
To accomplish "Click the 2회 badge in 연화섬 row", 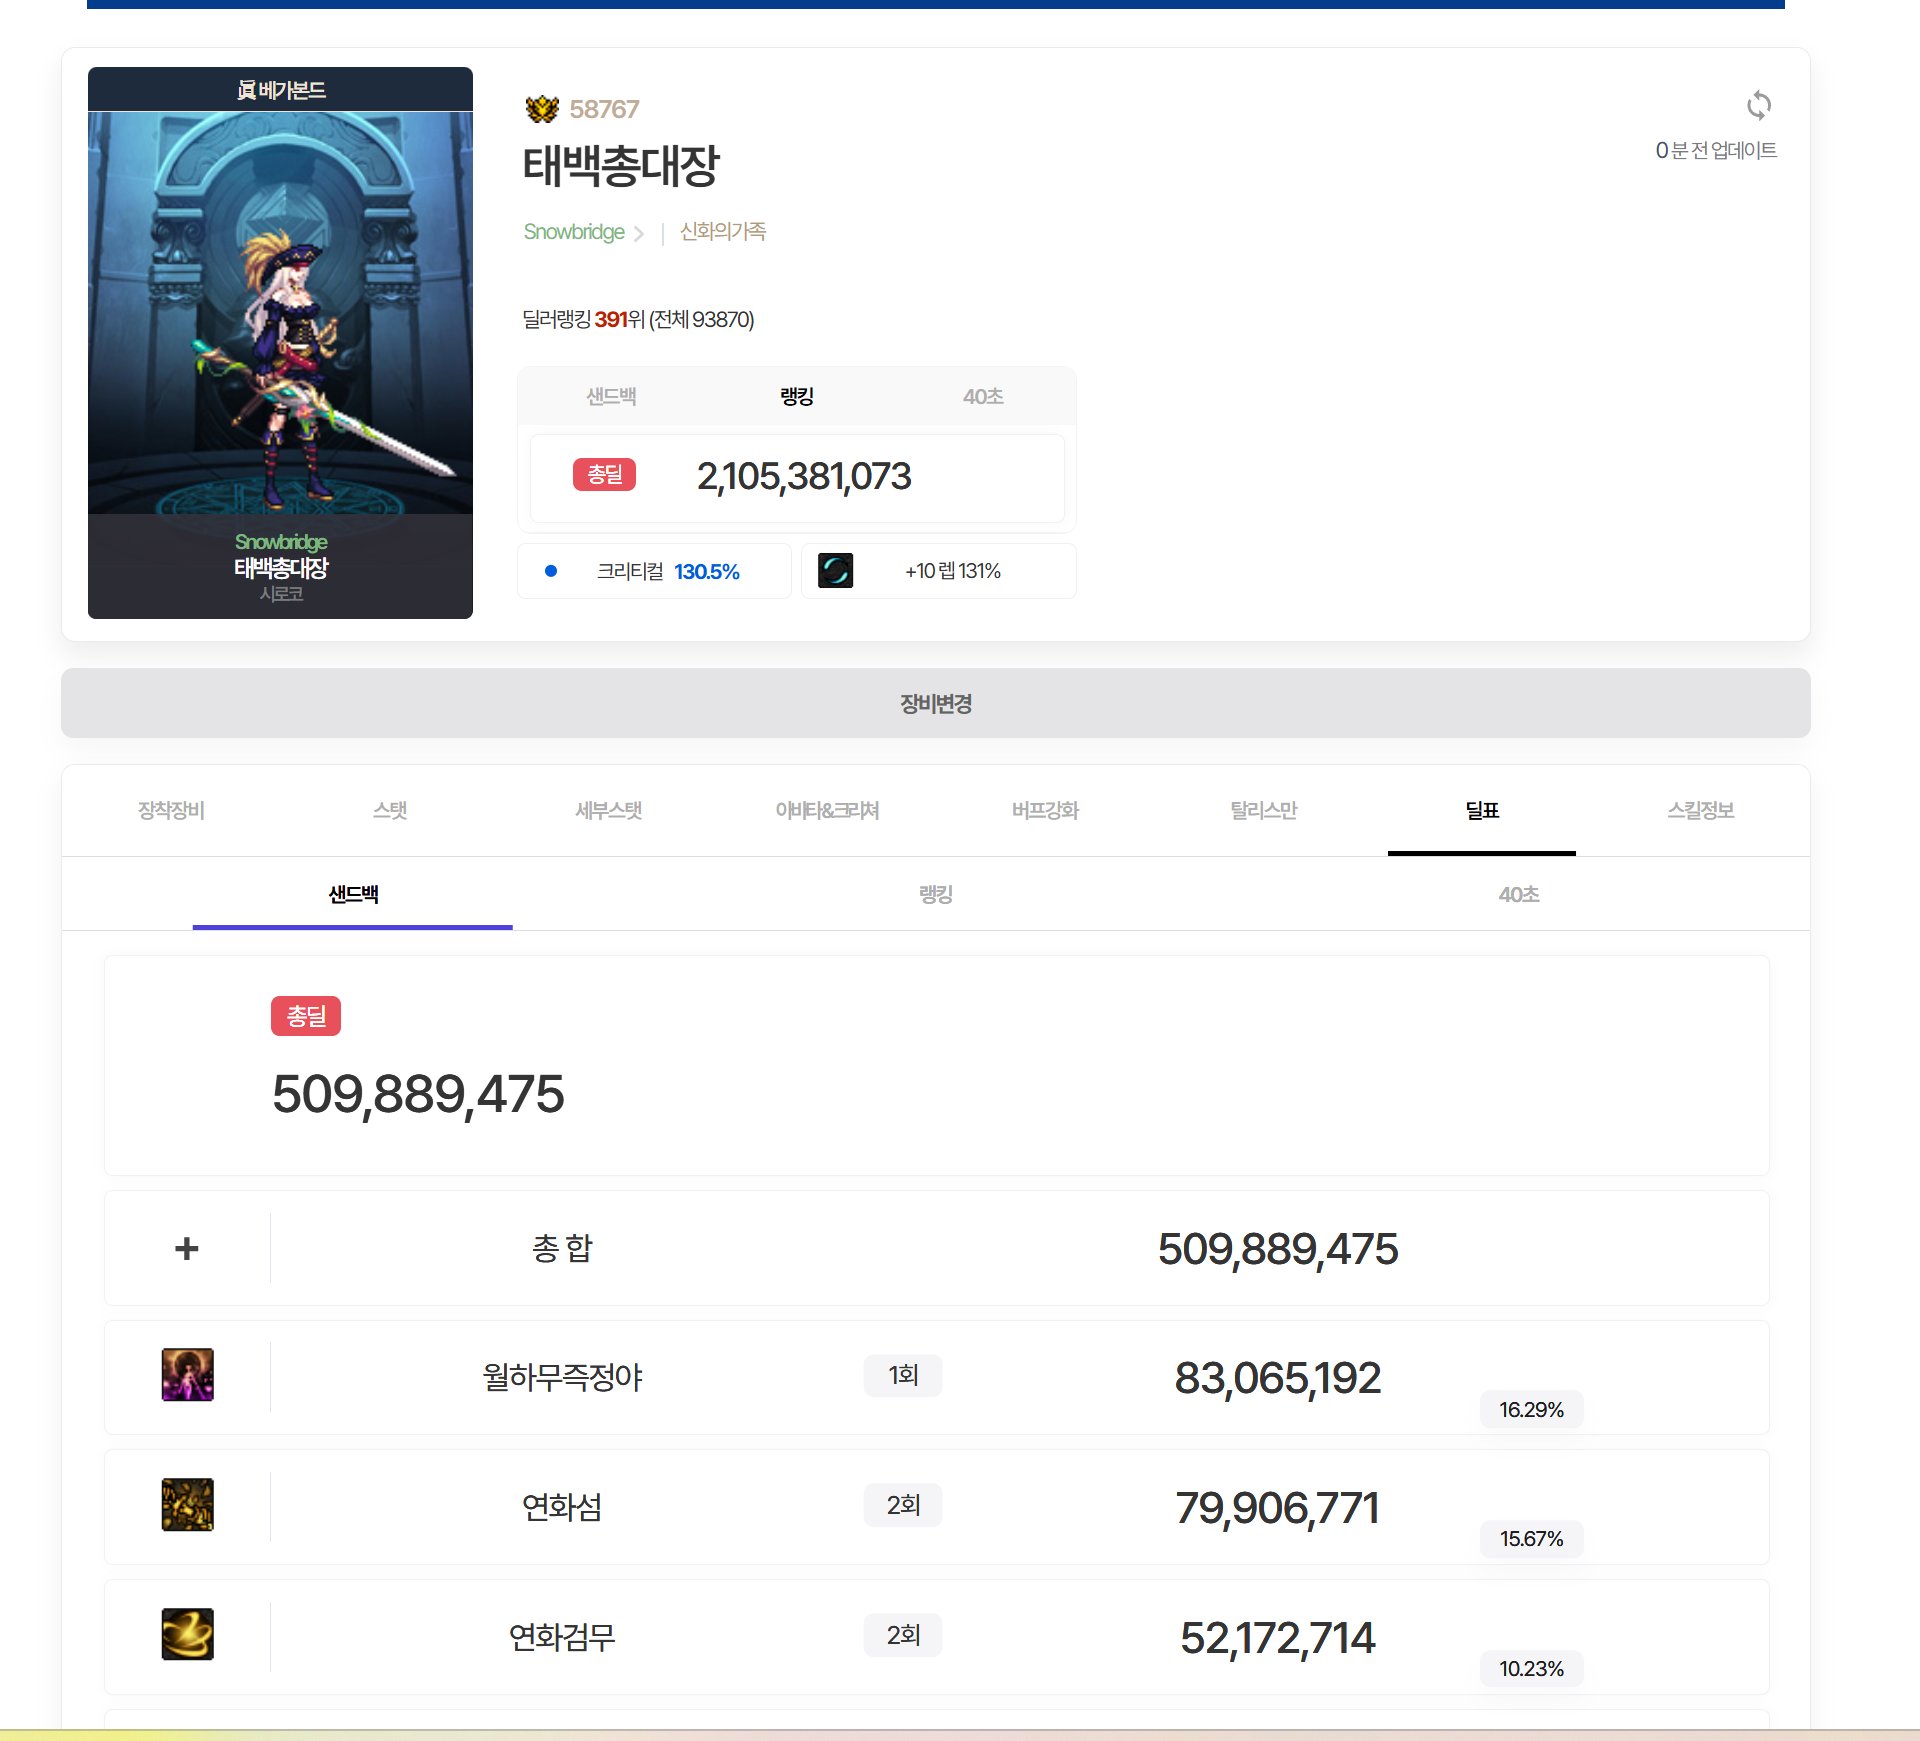I will click(x=903, y=1505).
